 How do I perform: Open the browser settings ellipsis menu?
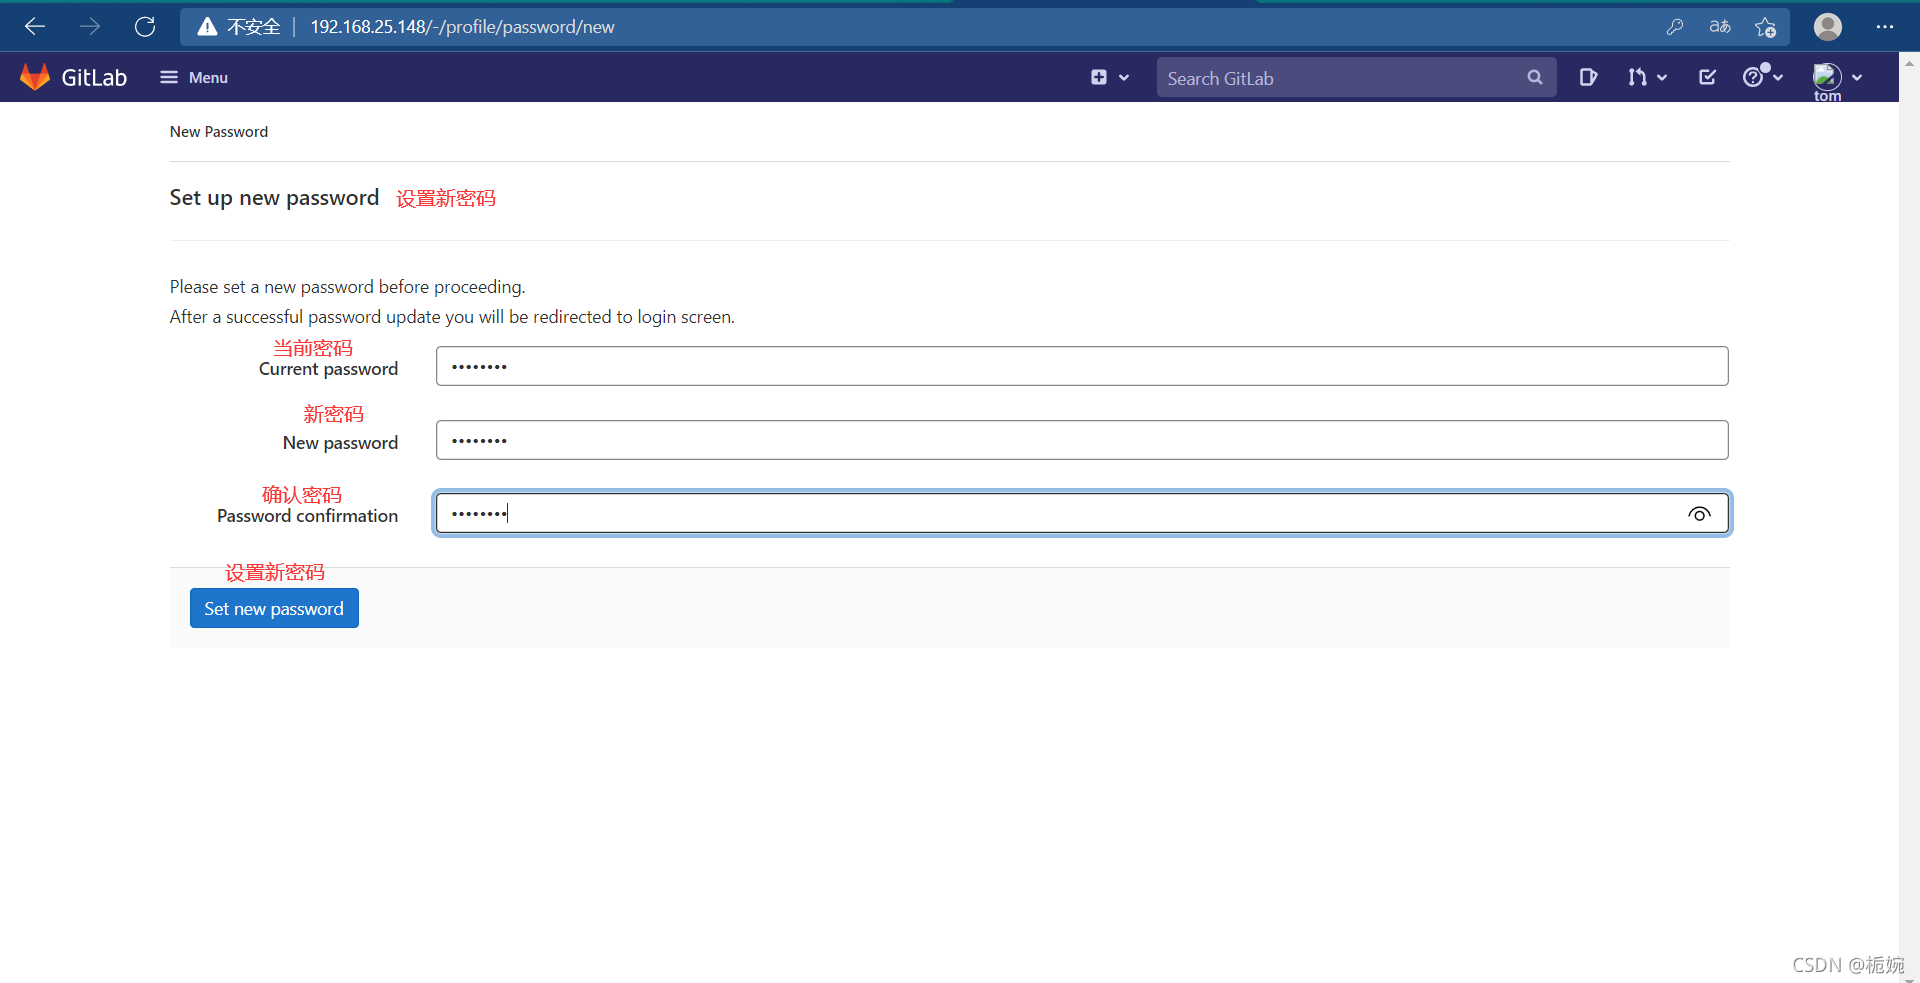(x=1885, y=27)
